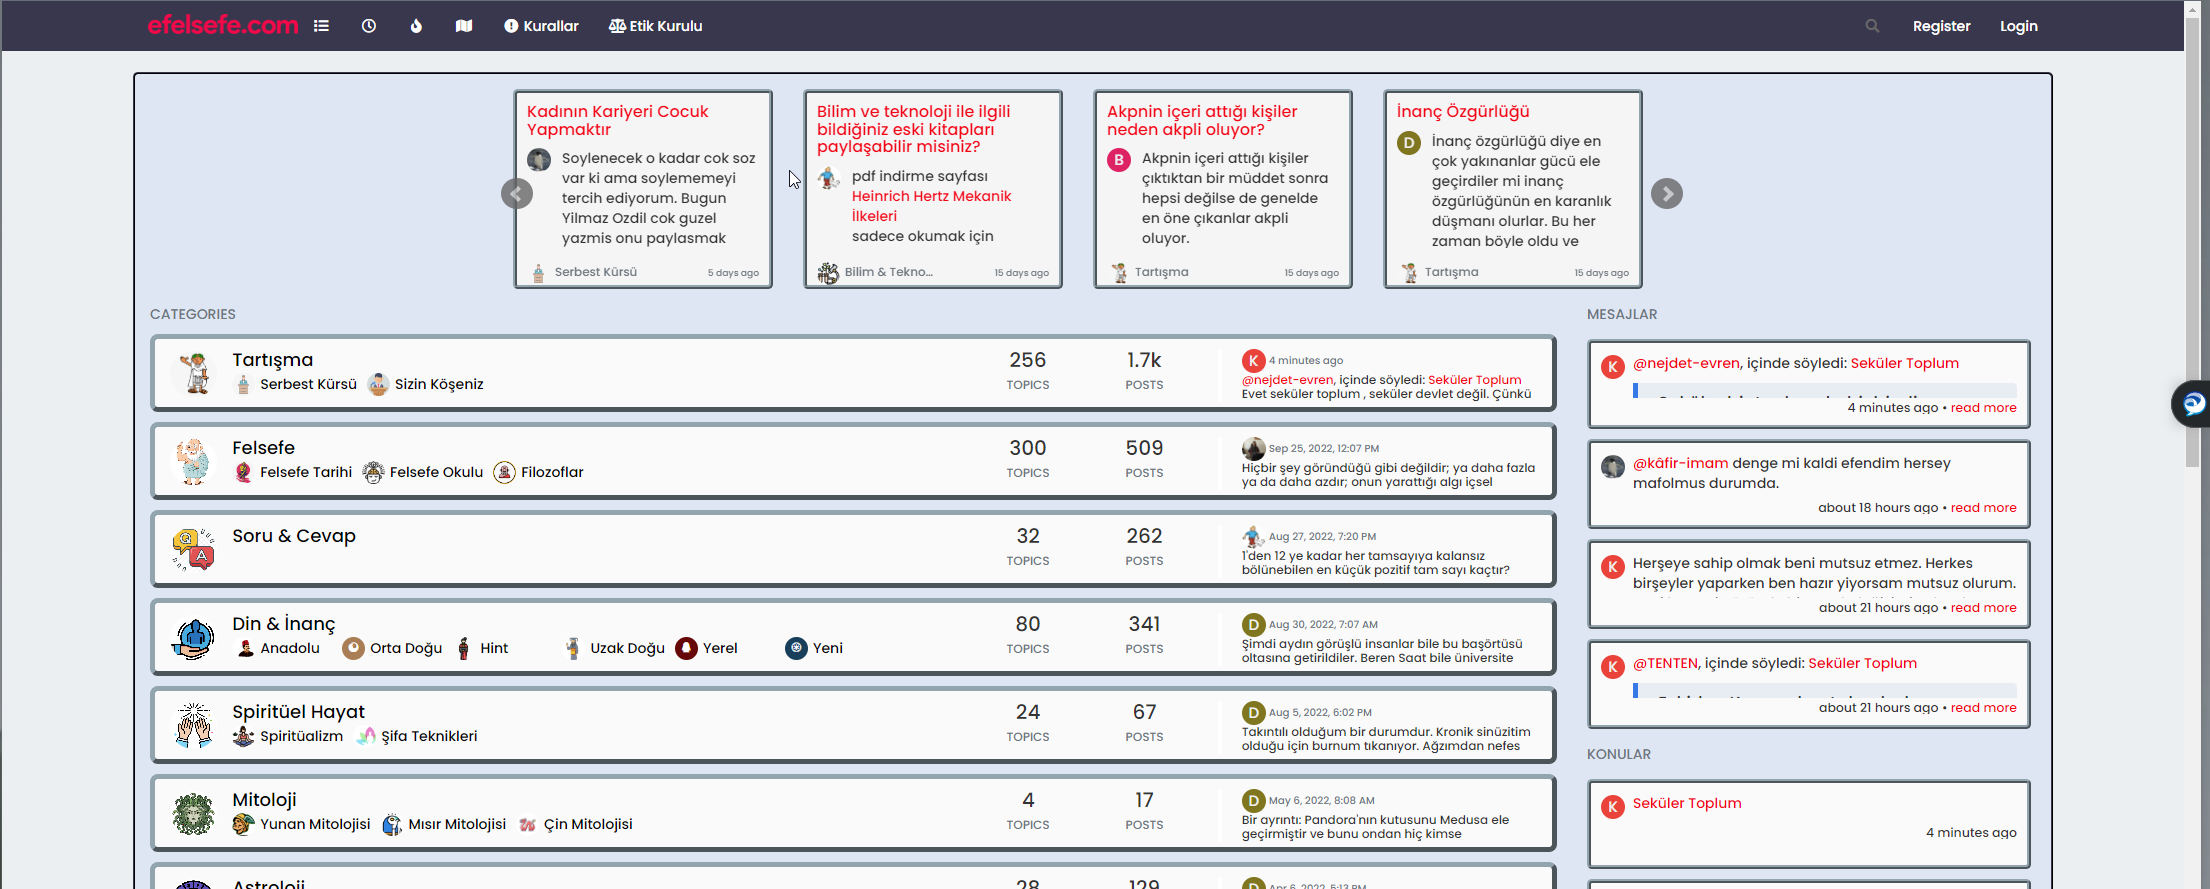Open the Felsefe category title

[x=263, y=448]
